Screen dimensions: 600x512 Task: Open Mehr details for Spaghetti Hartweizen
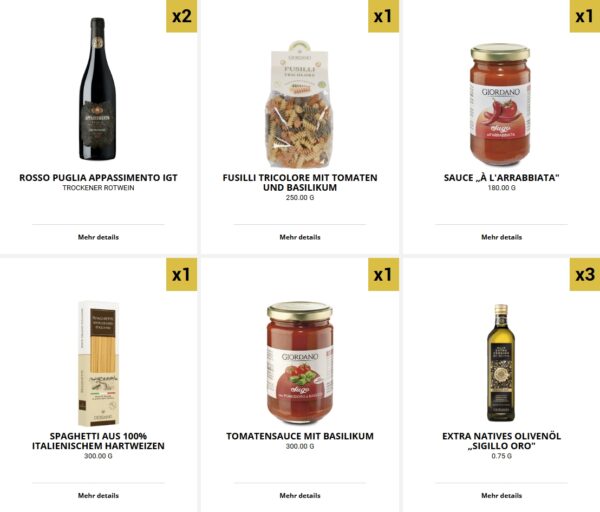[x=98, y=496]
